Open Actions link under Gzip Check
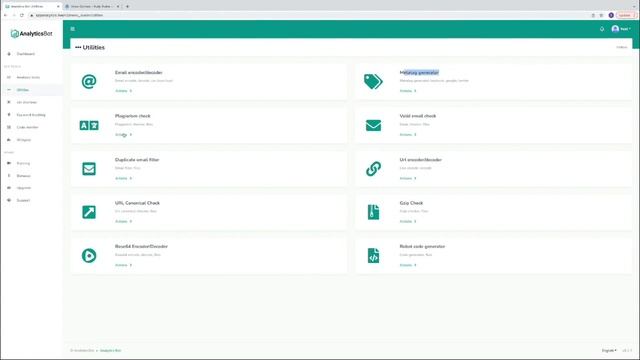Screen dimensions: 640x360 click(x=408, y=222)
